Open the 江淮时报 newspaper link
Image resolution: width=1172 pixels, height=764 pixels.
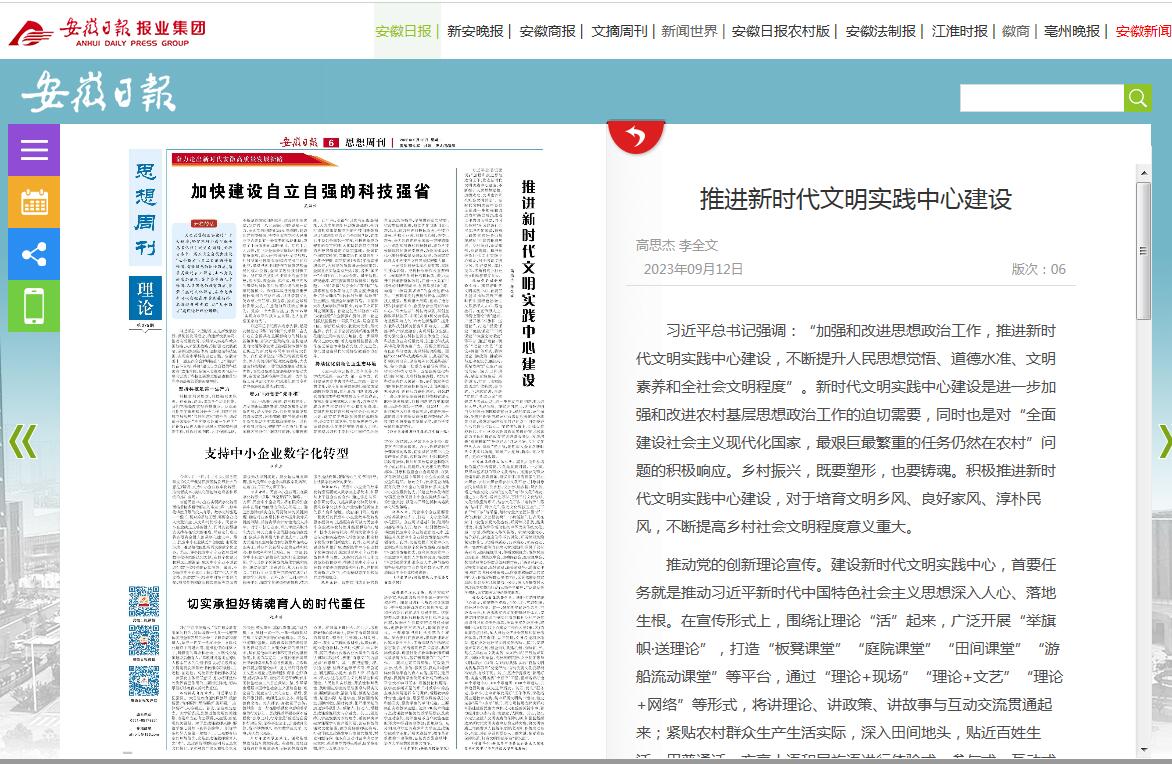(959, 31)
